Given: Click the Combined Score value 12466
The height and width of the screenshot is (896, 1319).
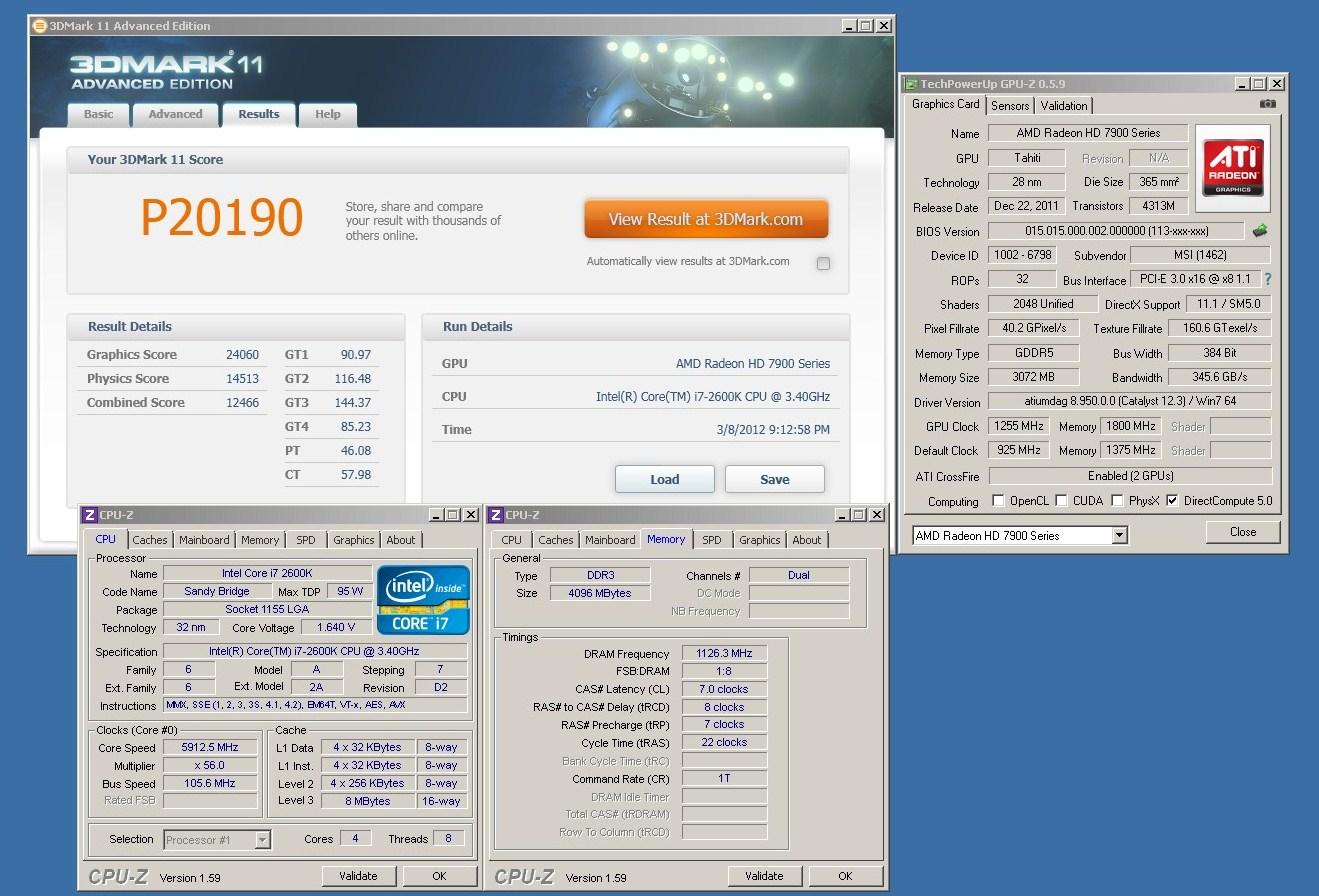Looking at the screenshot, I should 242,402.
